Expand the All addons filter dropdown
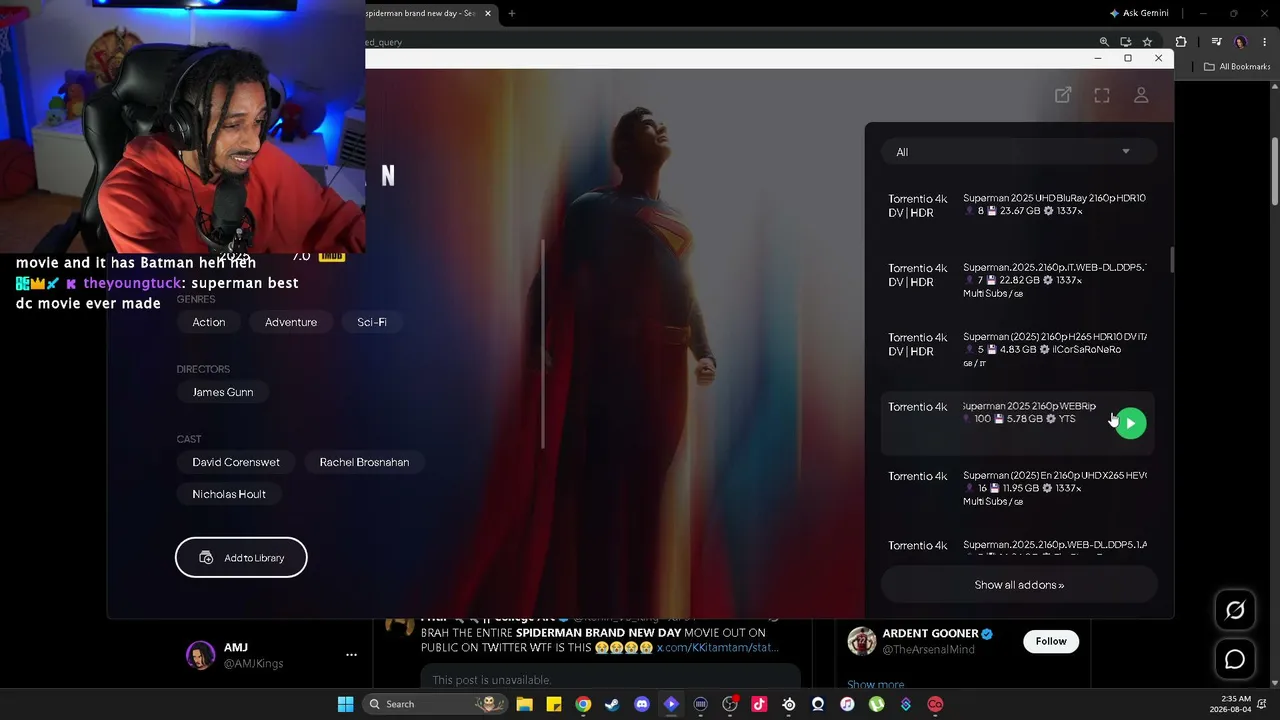1280x720 pixels. pyautogui.click(x=1019, y=152)
